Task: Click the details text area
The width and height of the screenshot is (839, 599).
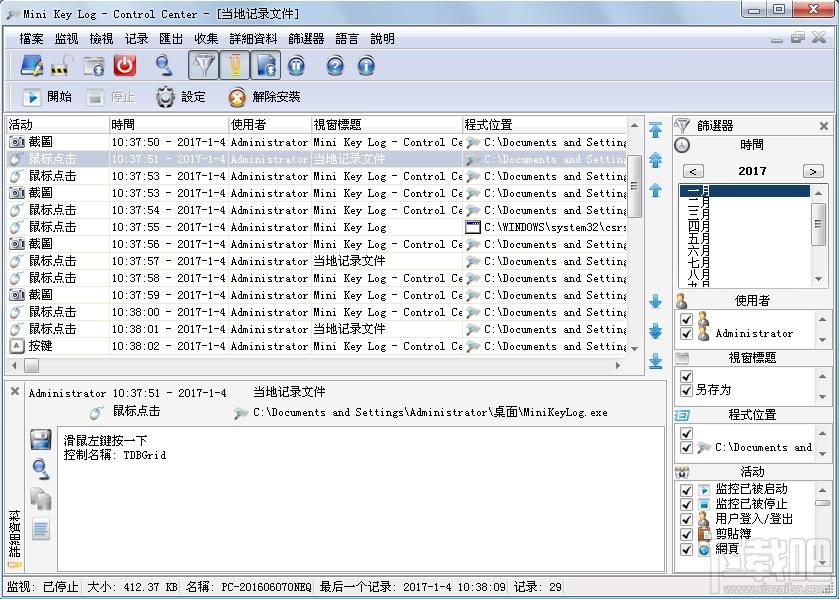Action: click(360, 499)
